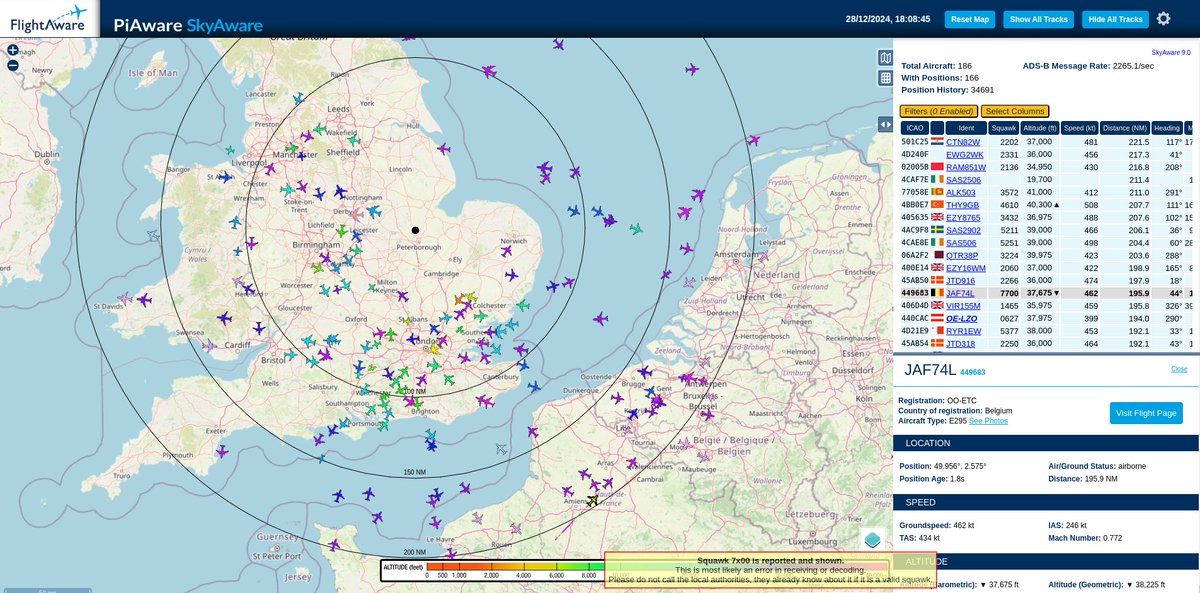The height and width of the screenshot is (593, 1200).
Task: Click the Squawk 7x00 warning notice
Action: click(770, 570)
